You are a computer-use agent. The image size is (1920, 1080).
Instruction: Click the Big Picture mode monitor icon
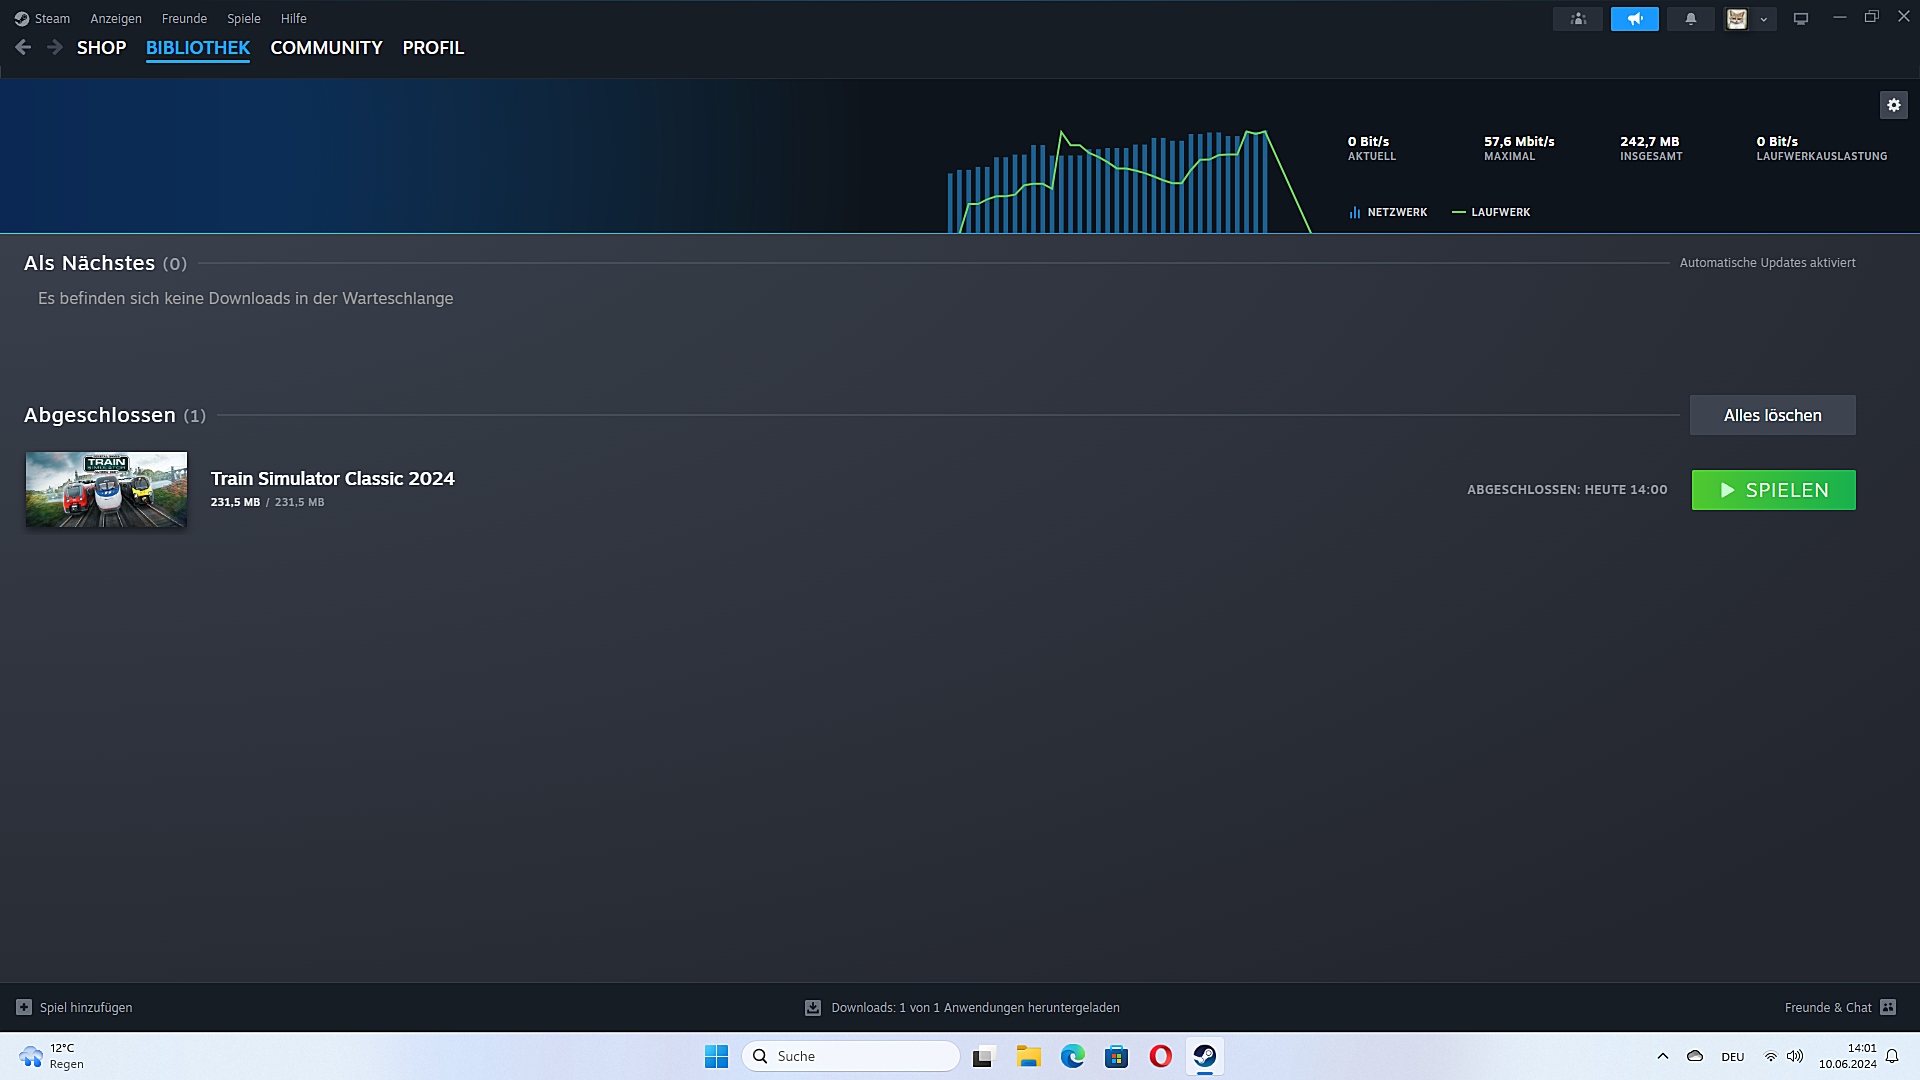(1800, 19)
